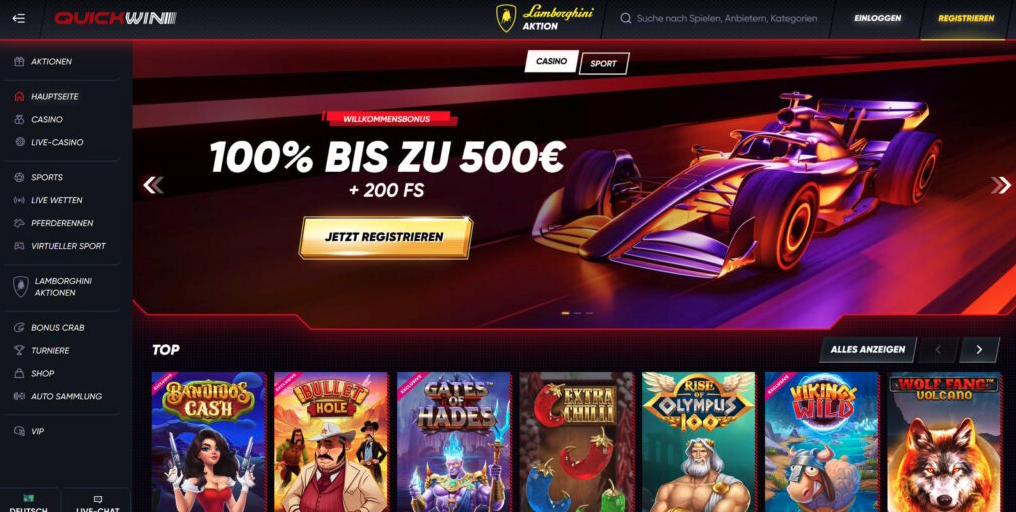Screen dimensions: 1016x512
Task: Show previous banner slide with left arrow
Action: coord(153,185)
